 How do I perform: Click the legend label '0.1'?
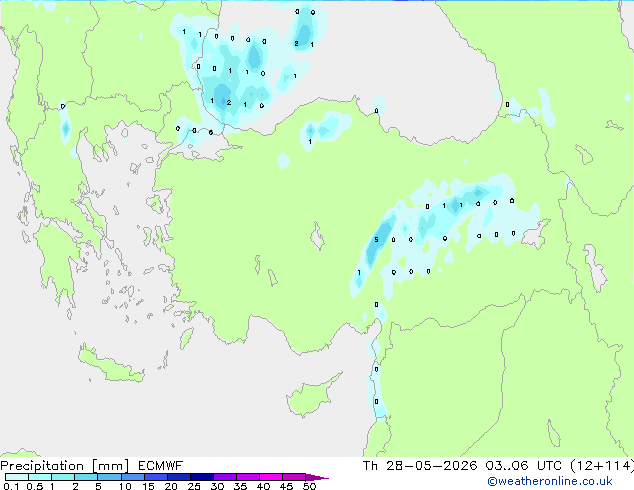[x=11, y=486]
